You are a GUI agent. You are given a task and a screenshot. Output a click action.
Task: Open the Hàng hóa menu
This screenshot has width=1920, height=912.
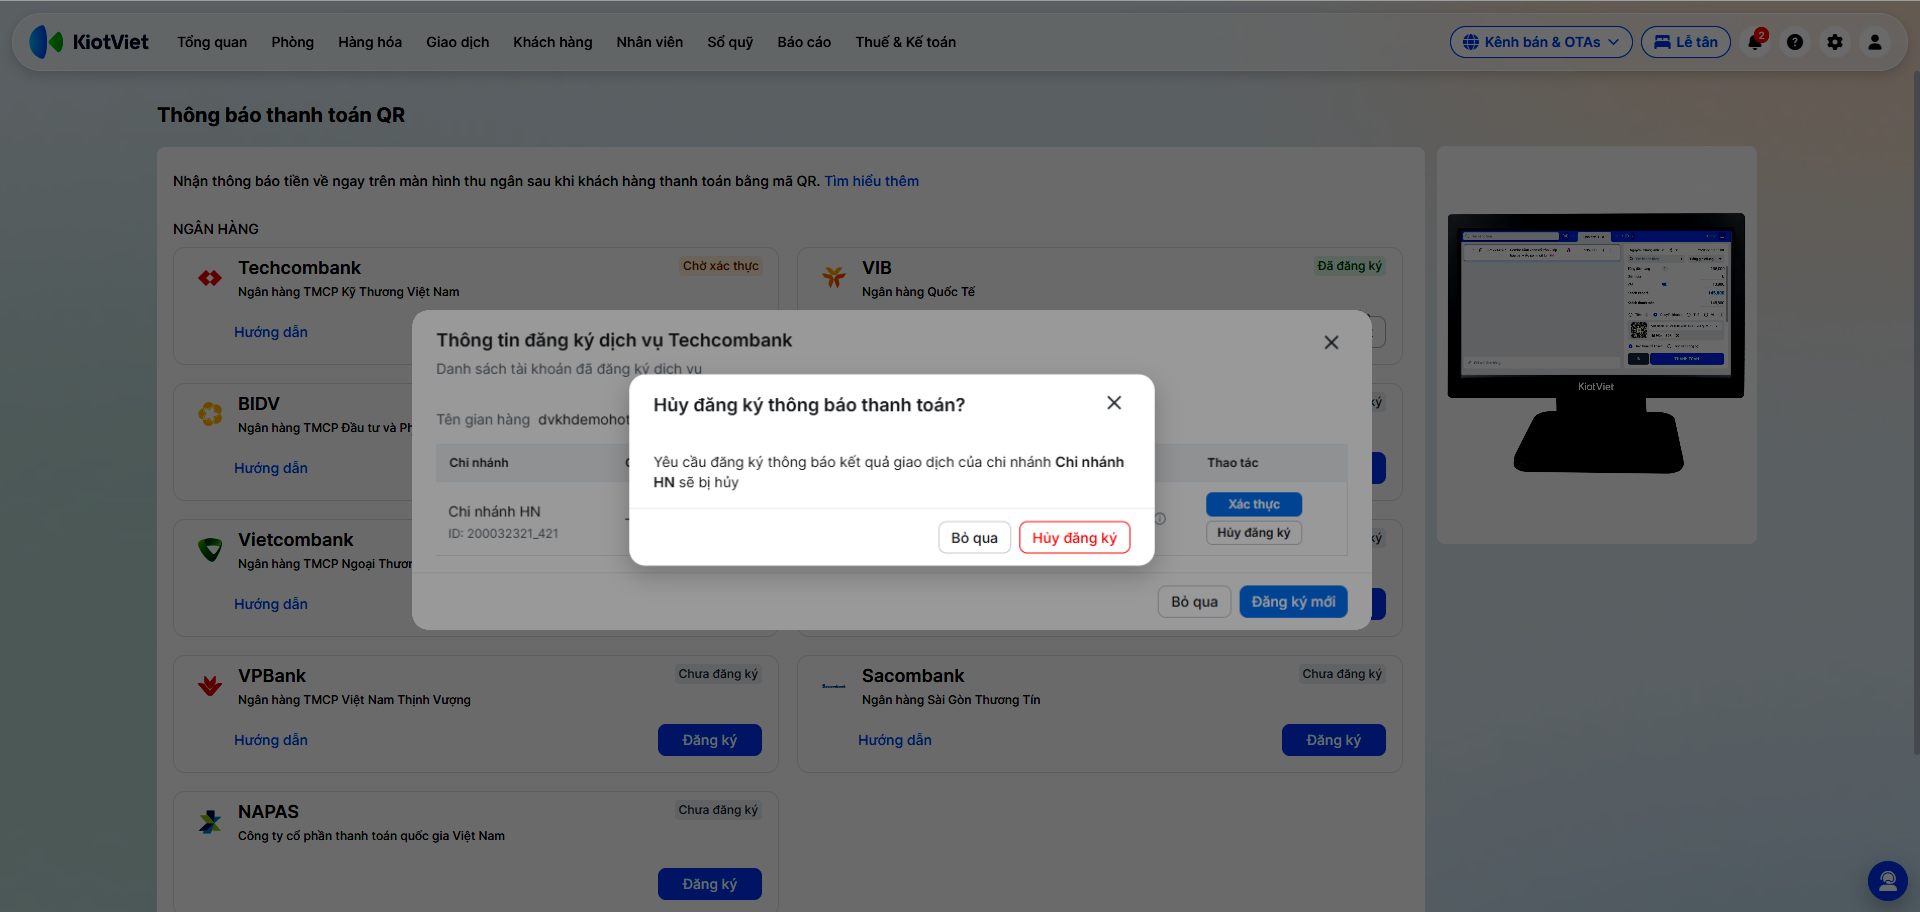pos(370,42)
